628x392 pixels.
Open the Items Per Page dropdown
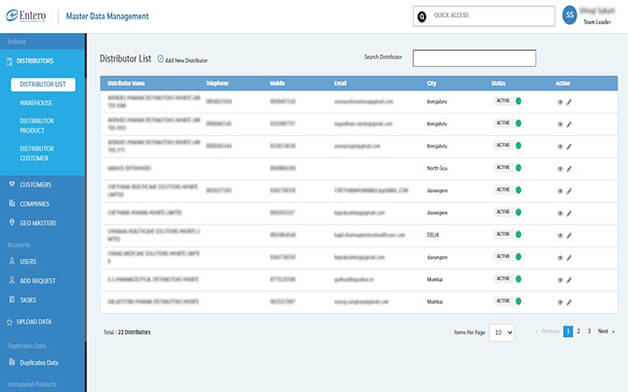tap(501, 332)
